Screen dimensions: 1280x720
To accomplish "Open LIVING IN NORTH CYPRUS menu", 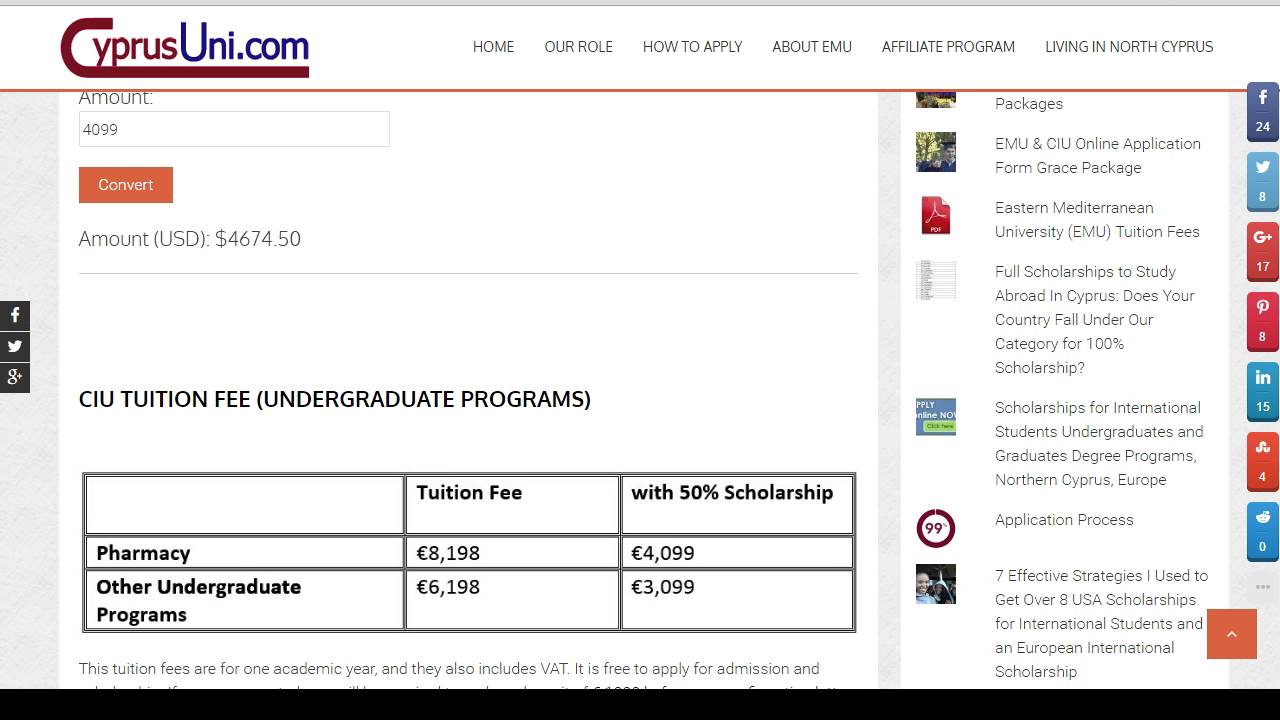I will tap(1129, 46).
